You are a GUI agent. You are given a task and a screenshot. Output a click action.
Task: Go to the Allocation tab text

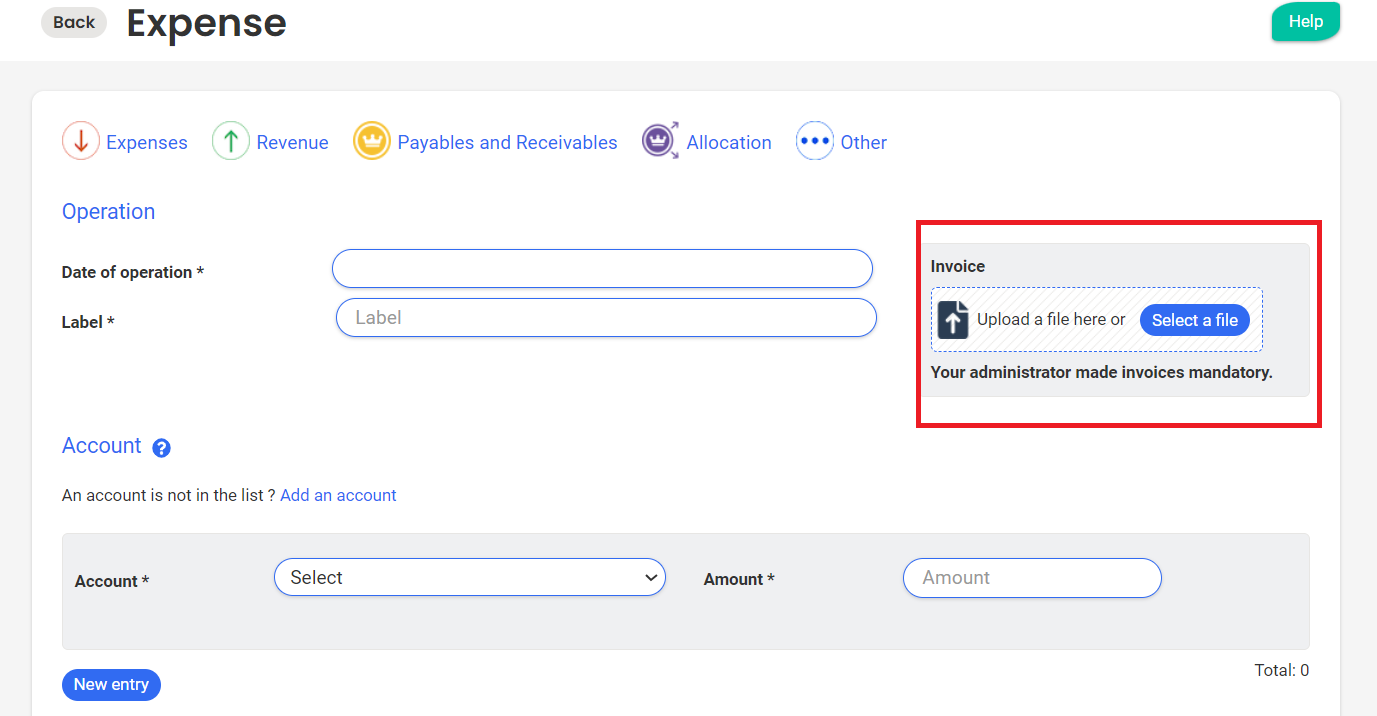(x=728, y=143)
